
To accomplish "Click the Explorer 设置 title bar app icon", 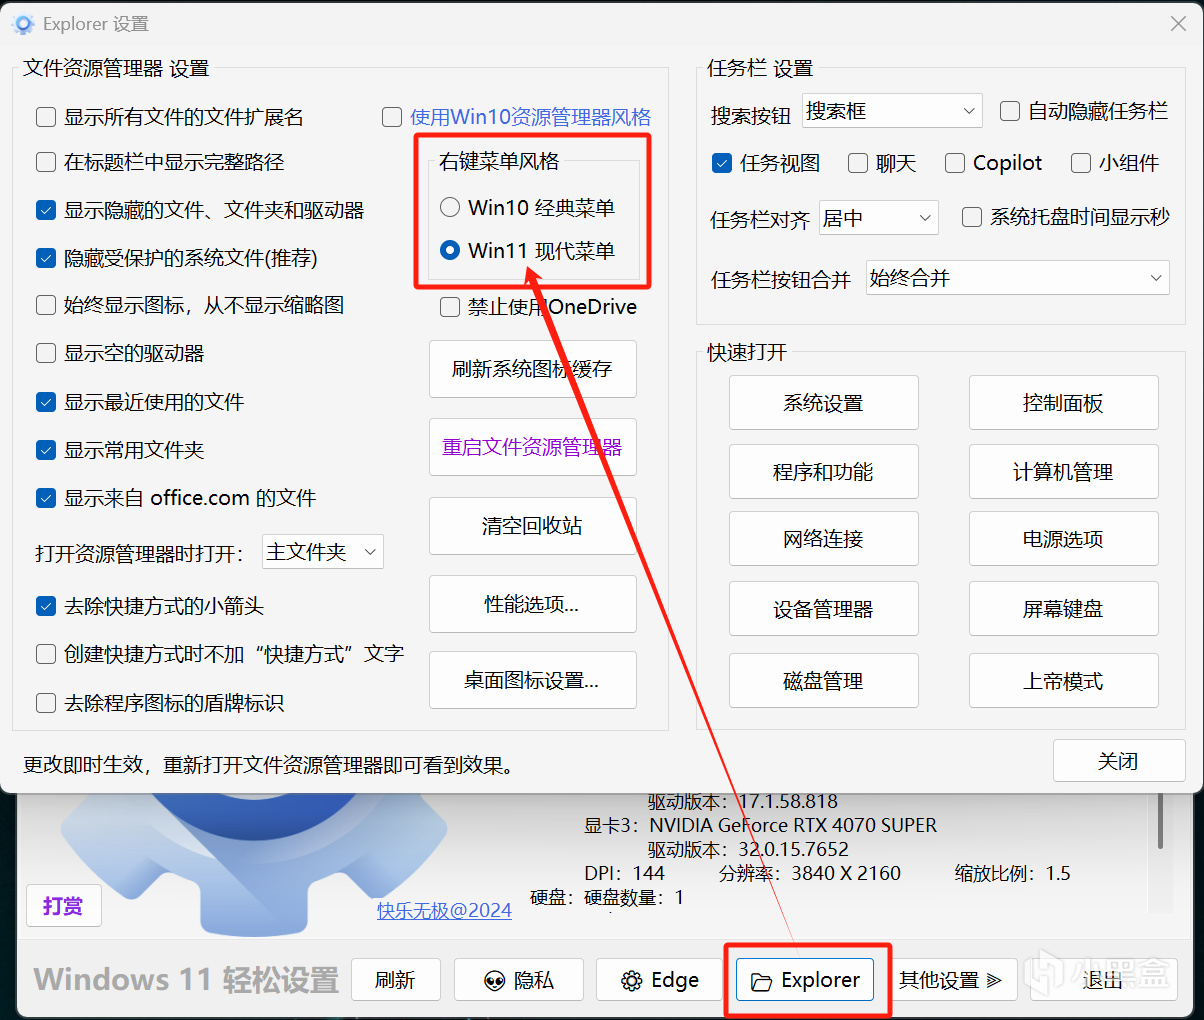I will click(x=23, y=24).
